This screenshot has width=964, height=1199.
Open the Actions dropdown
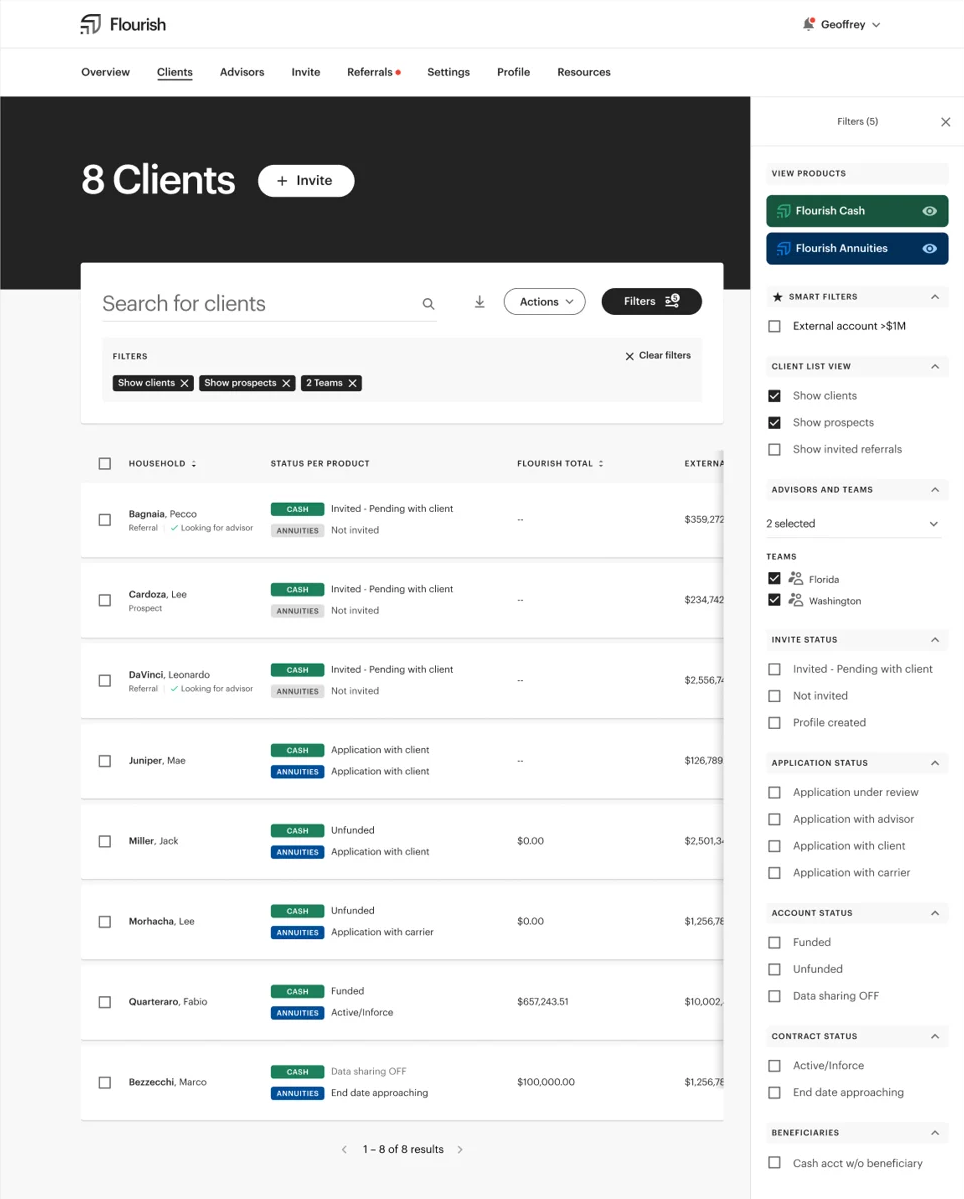544,302
